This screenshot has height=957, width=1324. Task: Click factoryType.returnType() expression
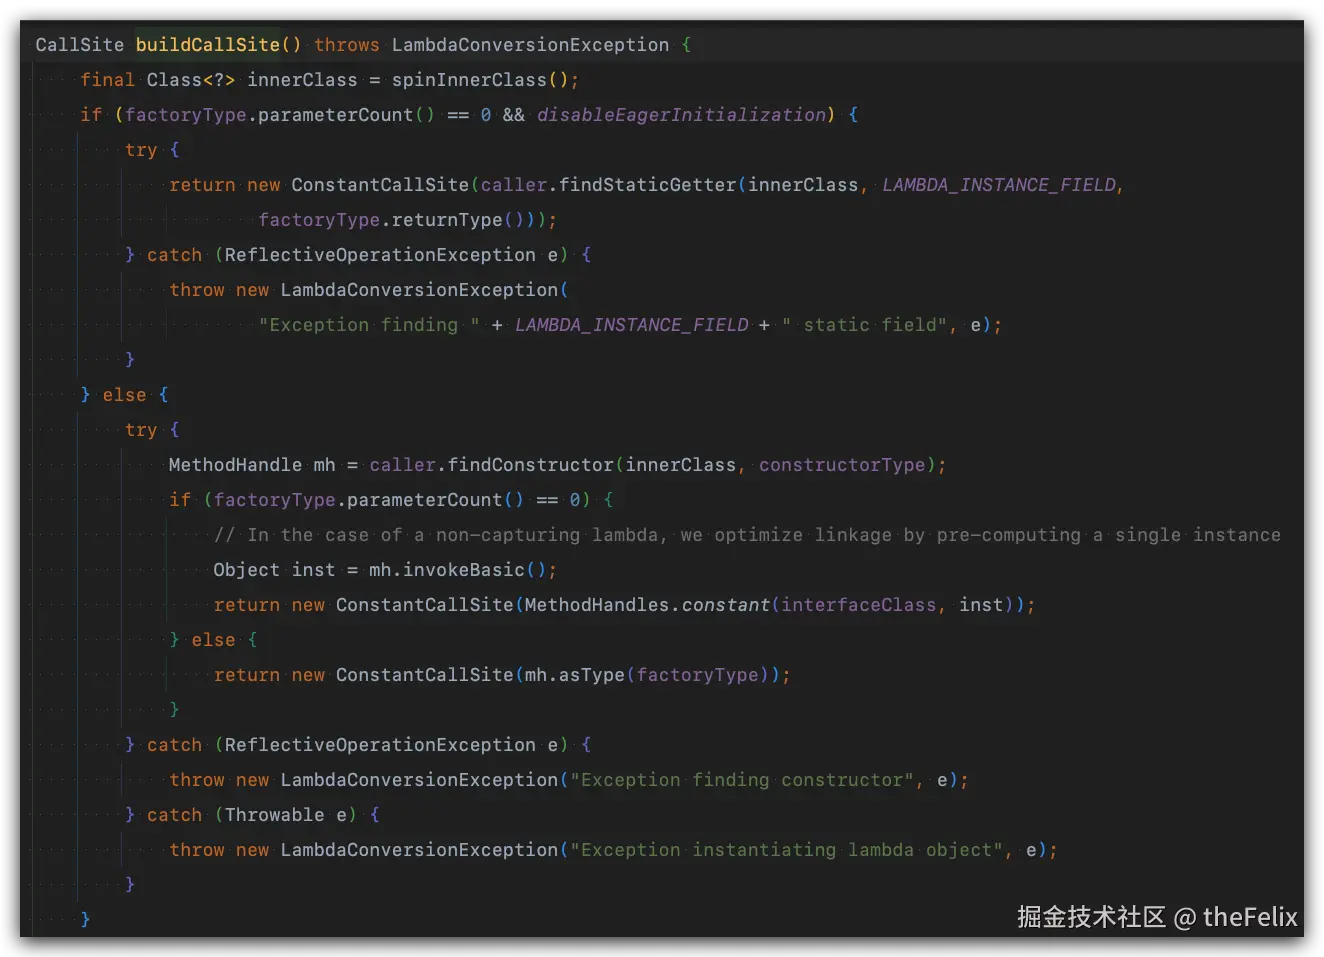tap(391, 220)
